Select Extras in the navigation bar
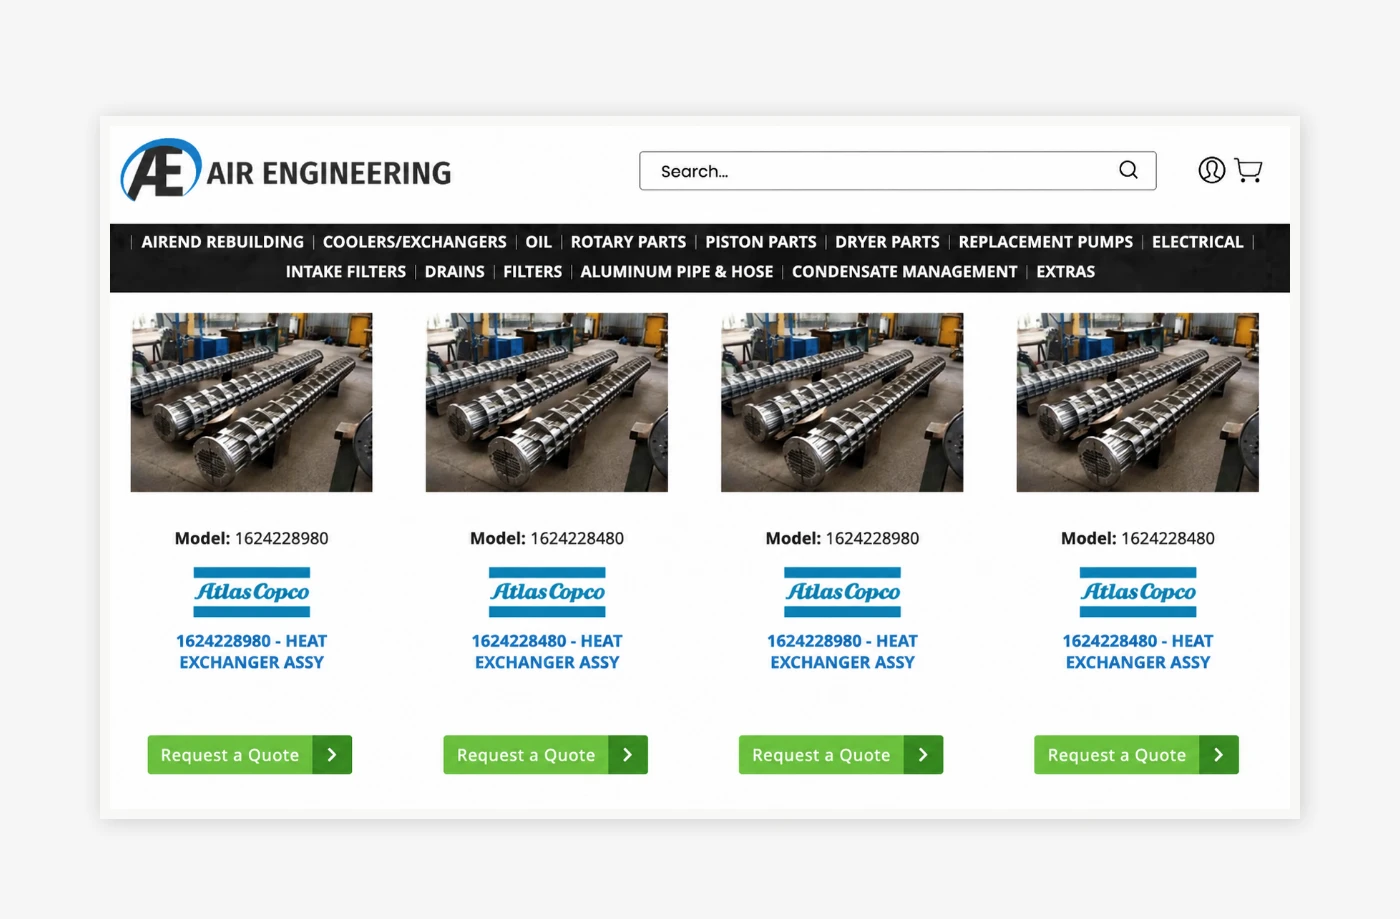Screen dimensions: 1400x919 [1065, 272]
